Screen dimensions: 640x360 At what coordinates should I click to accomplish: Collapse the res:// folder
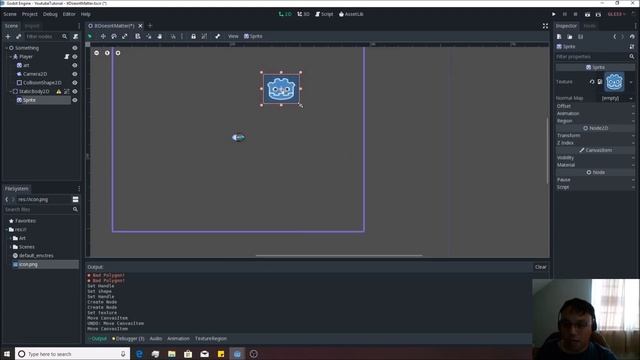pos(7,230)
